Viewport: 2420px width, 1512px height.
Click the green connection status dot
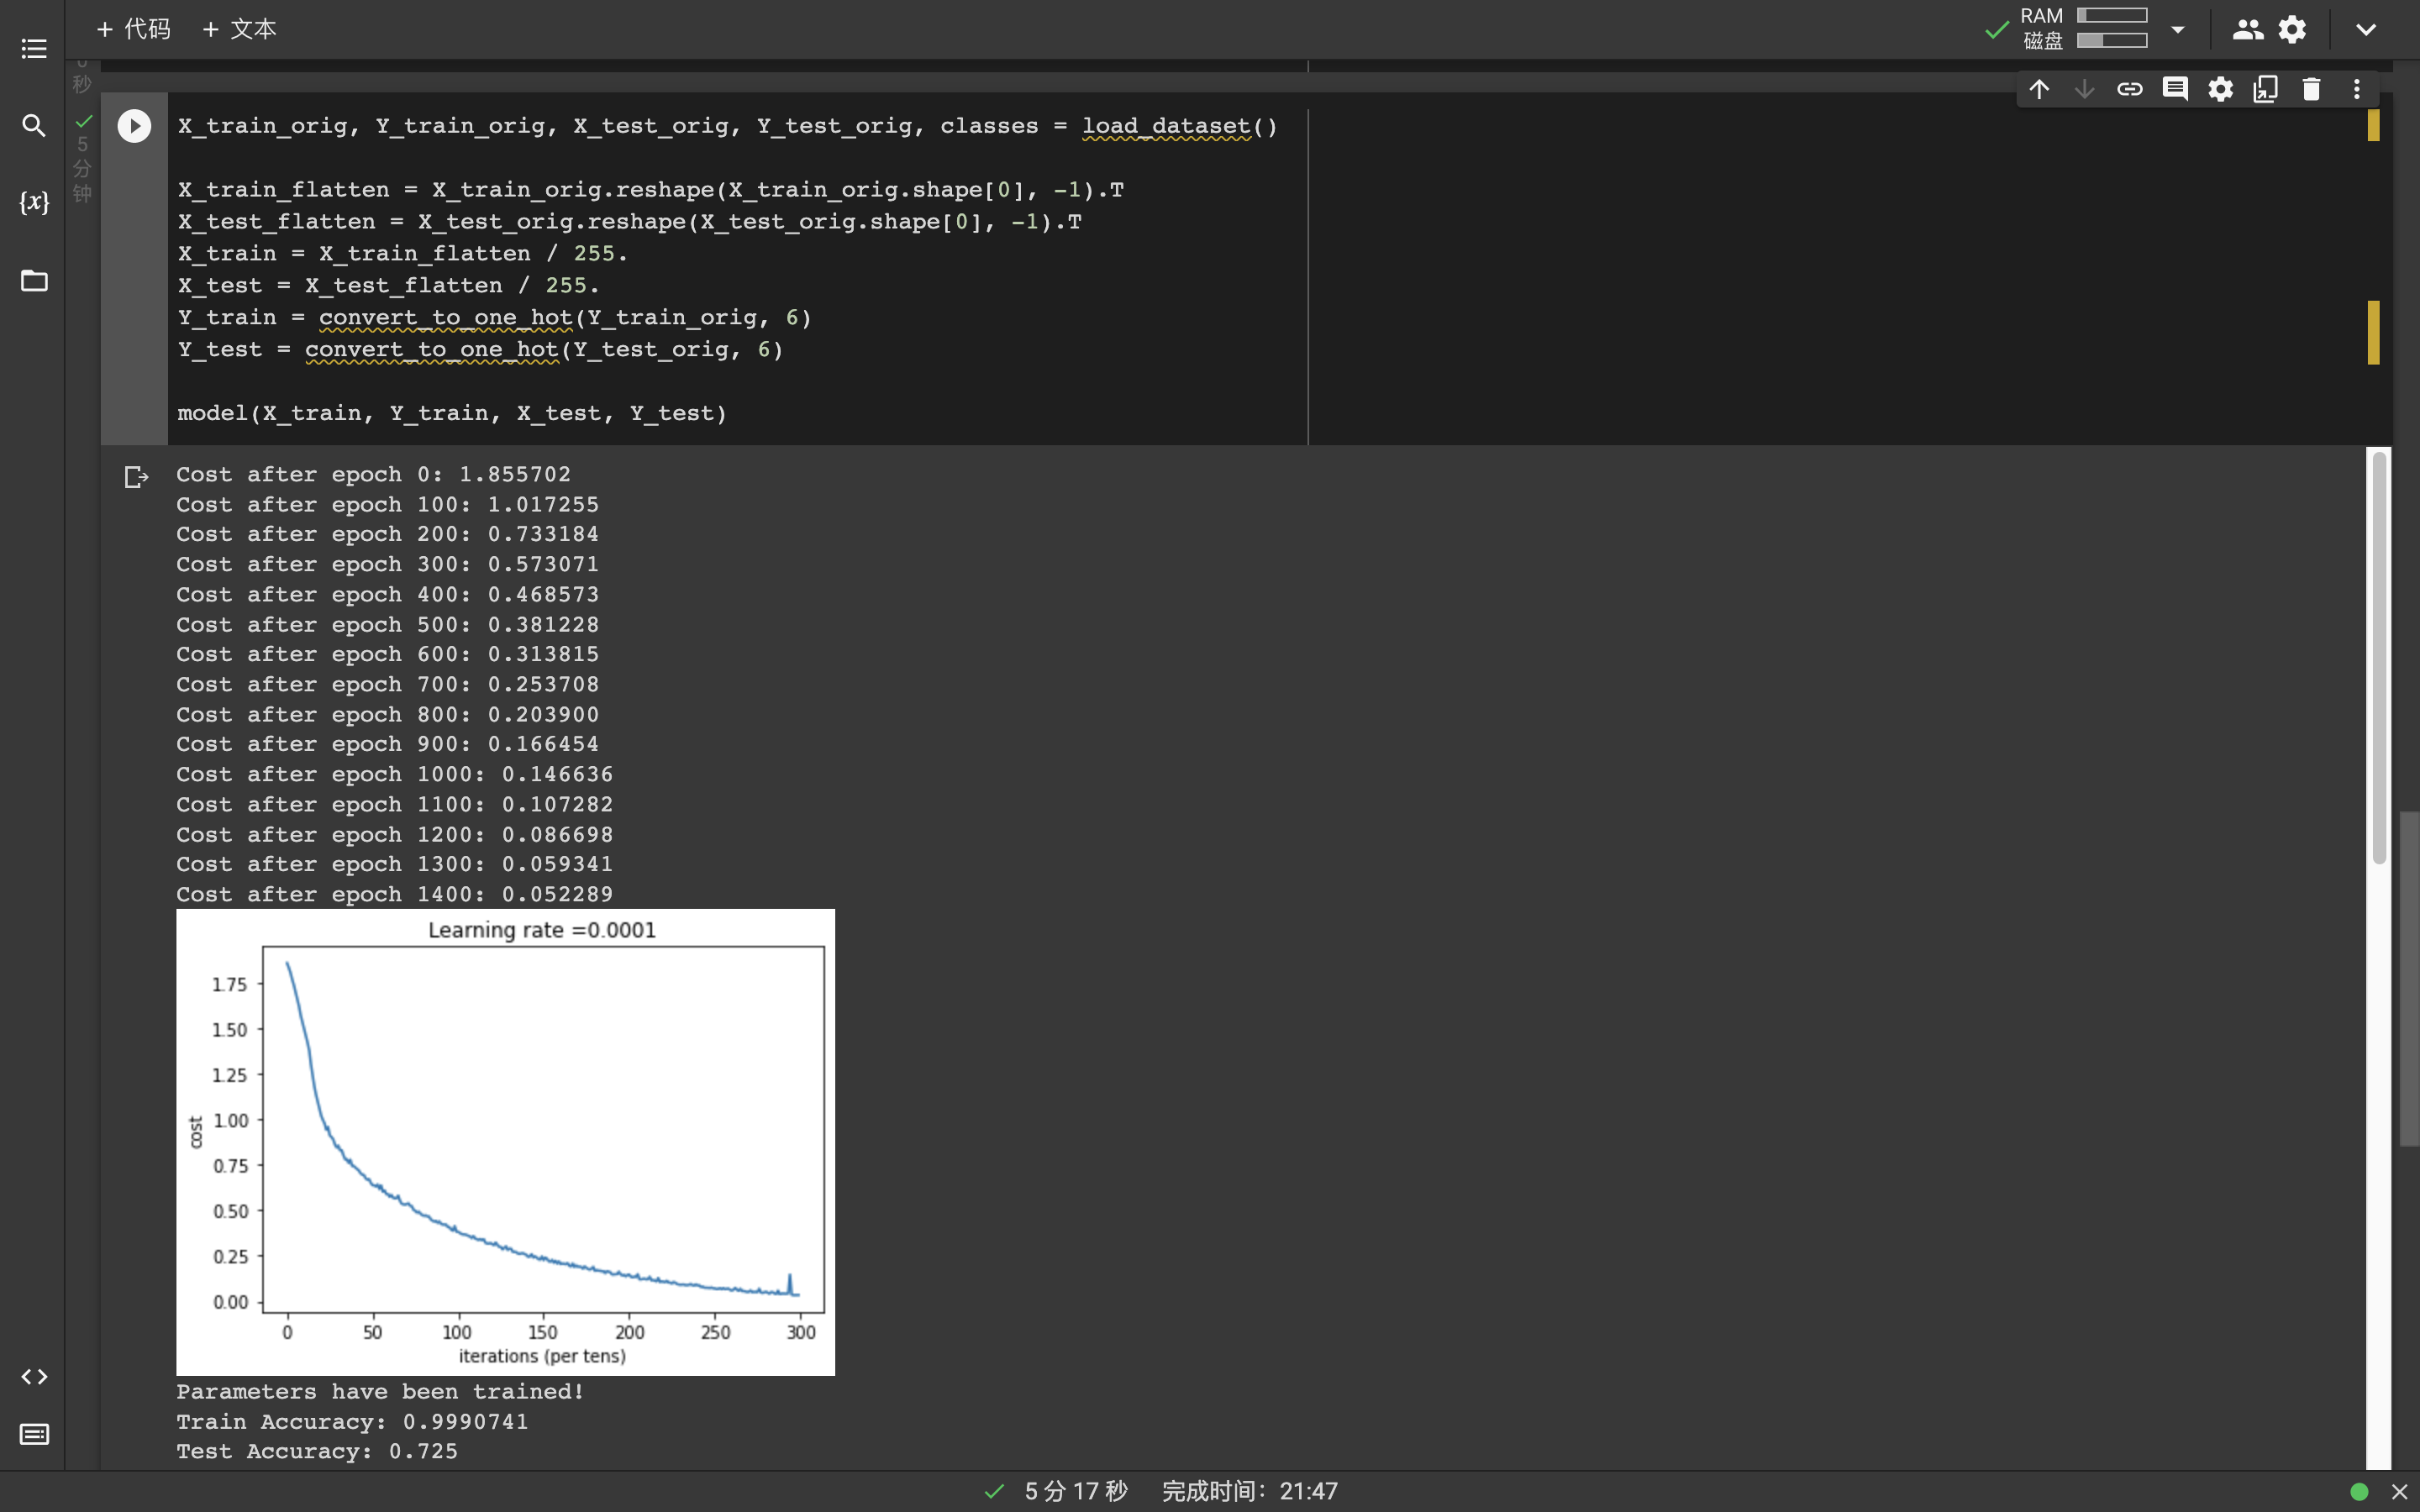coord(2359,1492)
